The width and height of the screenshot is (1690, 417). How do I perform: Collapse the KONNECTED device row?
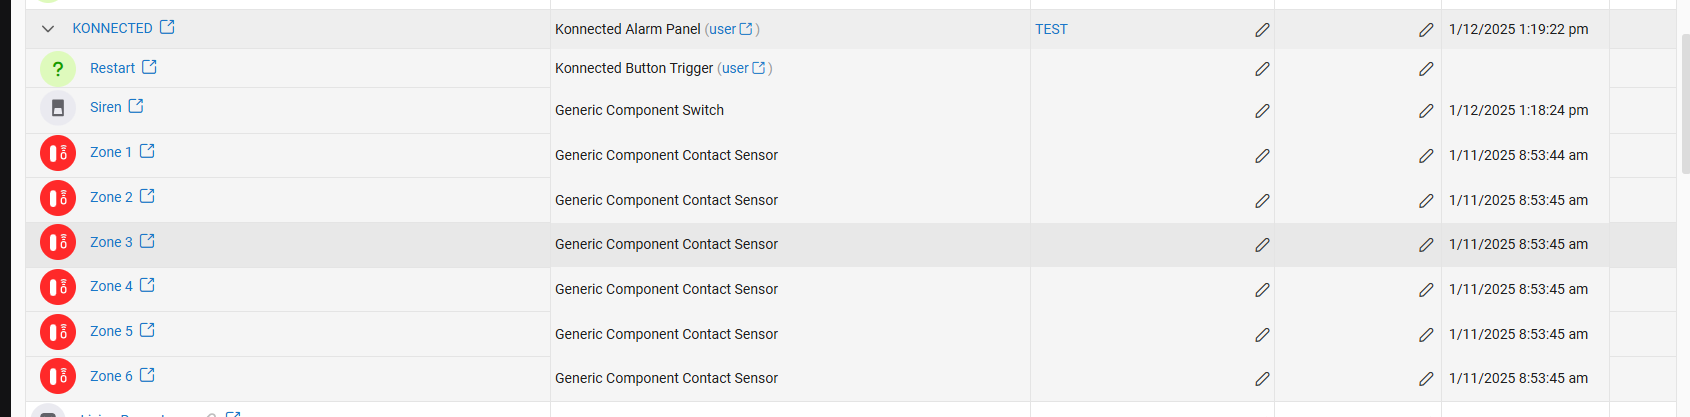tap(48, 29)
